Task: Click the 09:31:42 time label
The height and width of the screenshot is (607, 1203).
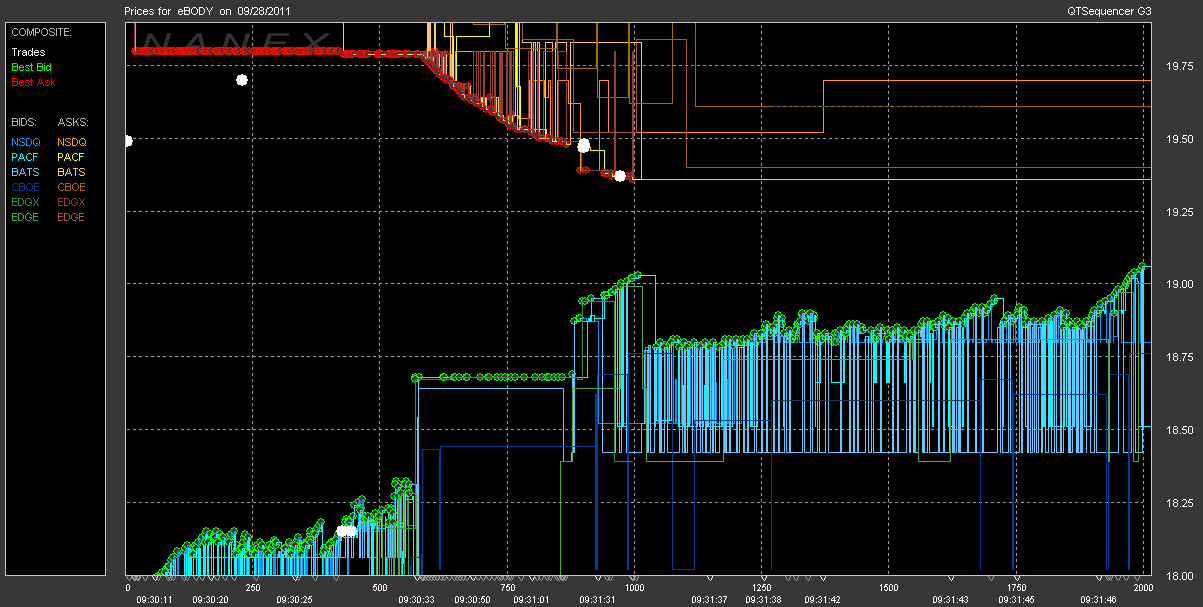Action: [x=822, y=599]
